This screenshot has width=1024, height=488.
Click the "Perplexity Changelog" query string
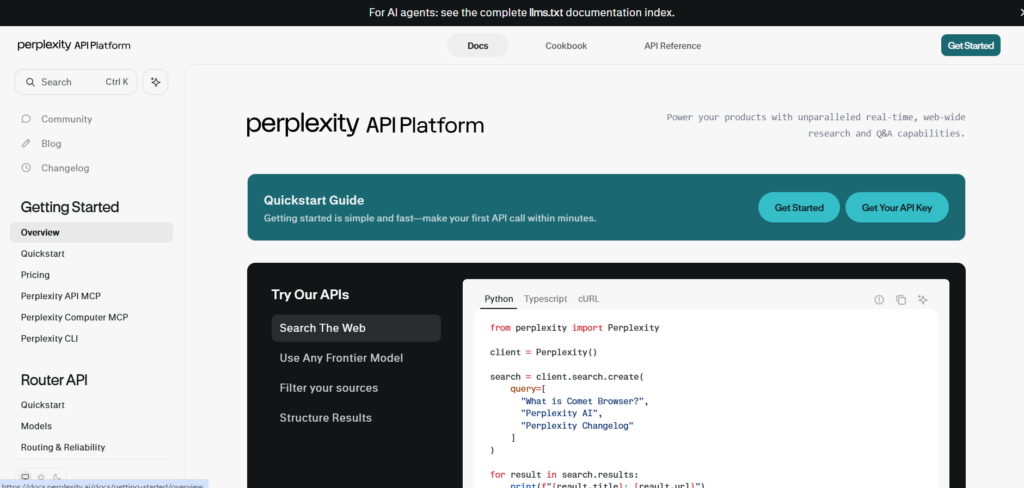(x=577, y=425)
